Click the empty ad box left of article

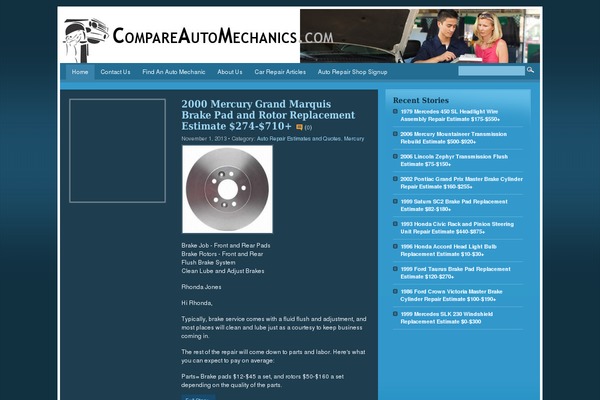click(x=117, y=151)
